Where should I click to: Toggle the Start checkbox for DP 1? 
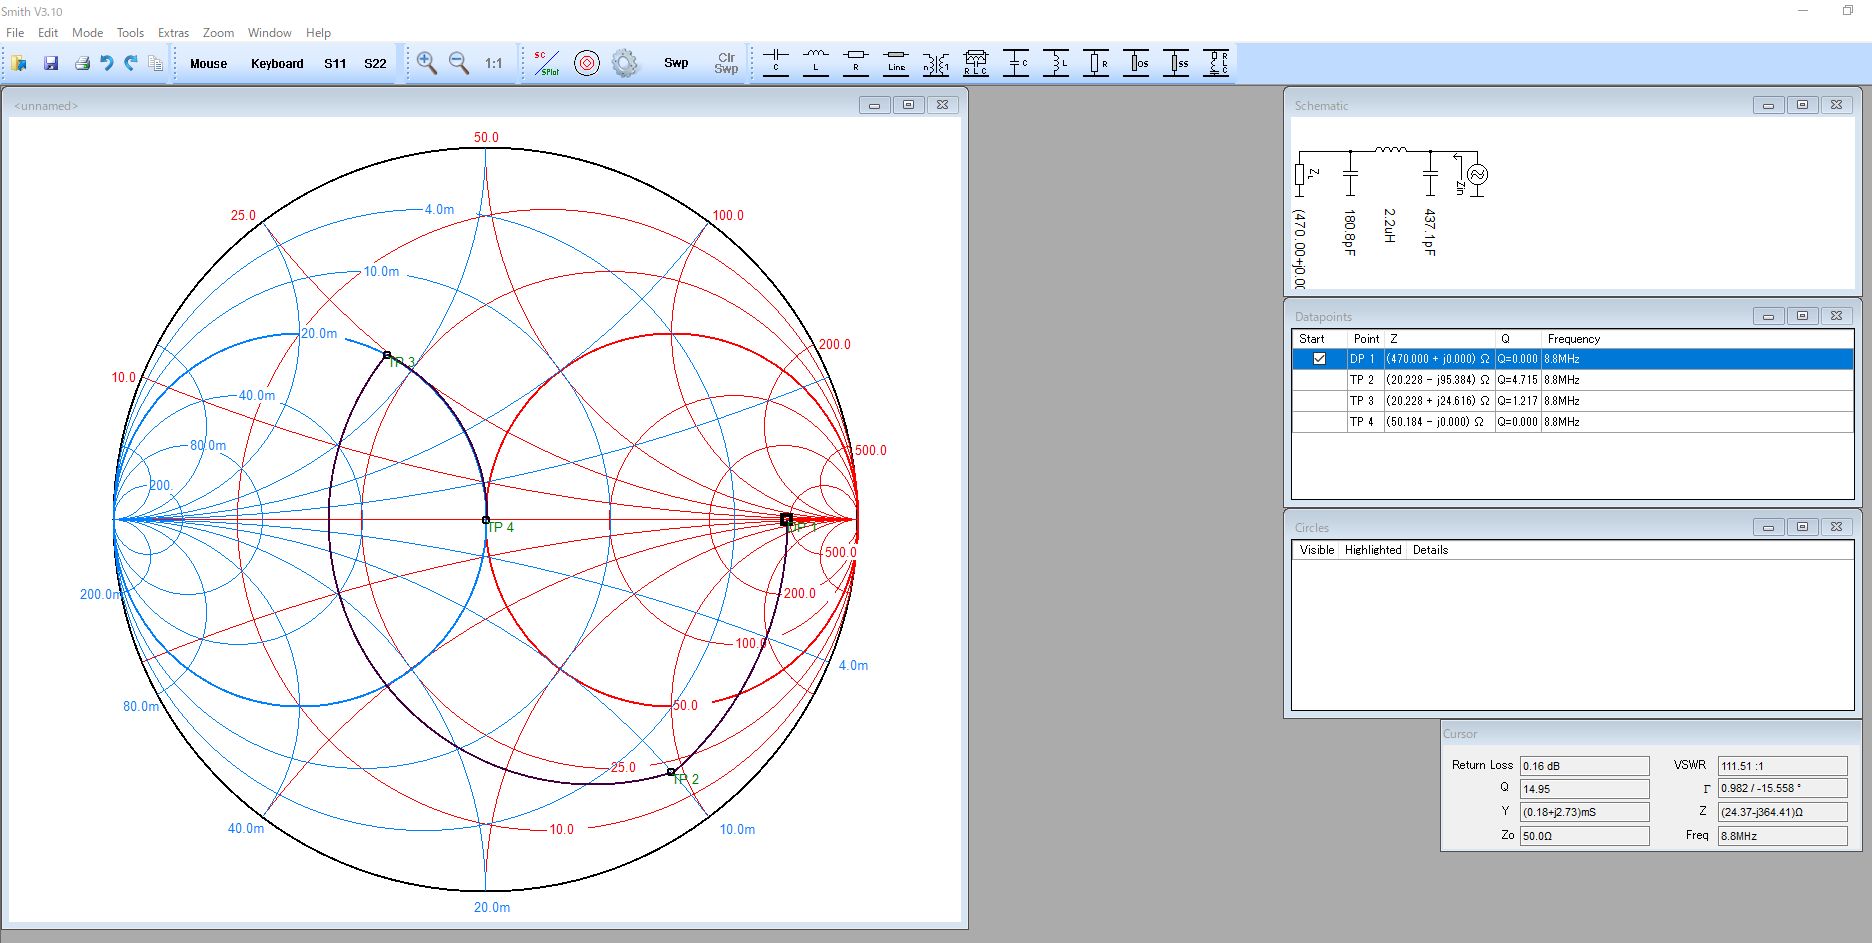[1319, 359]
